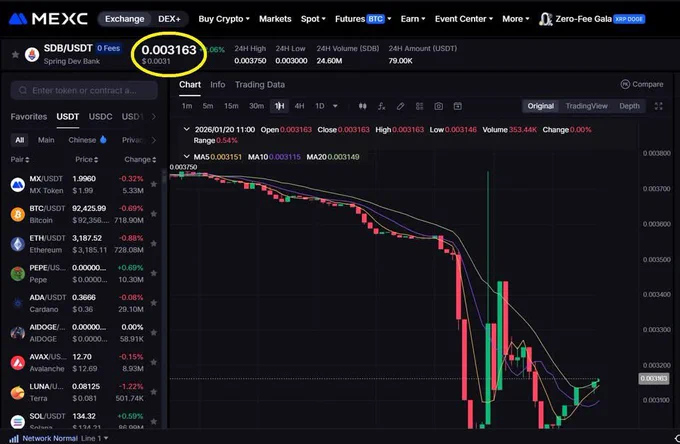This screenshot has width=680, height=444.
Task: Open the Markets page
Action: [x=275, y=19]
